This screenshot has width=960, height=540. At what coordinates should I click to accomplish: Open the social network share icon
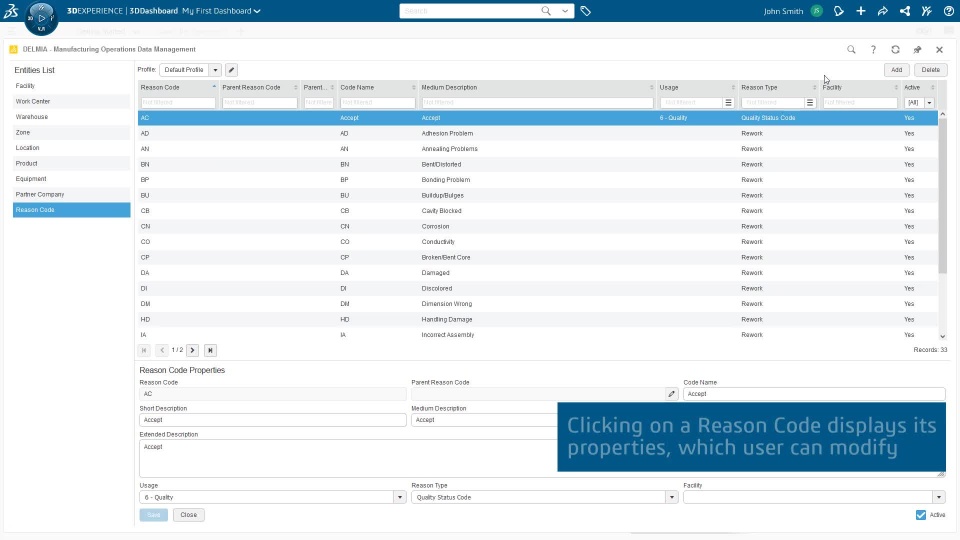pyautogui.click(x=905, y=11)
